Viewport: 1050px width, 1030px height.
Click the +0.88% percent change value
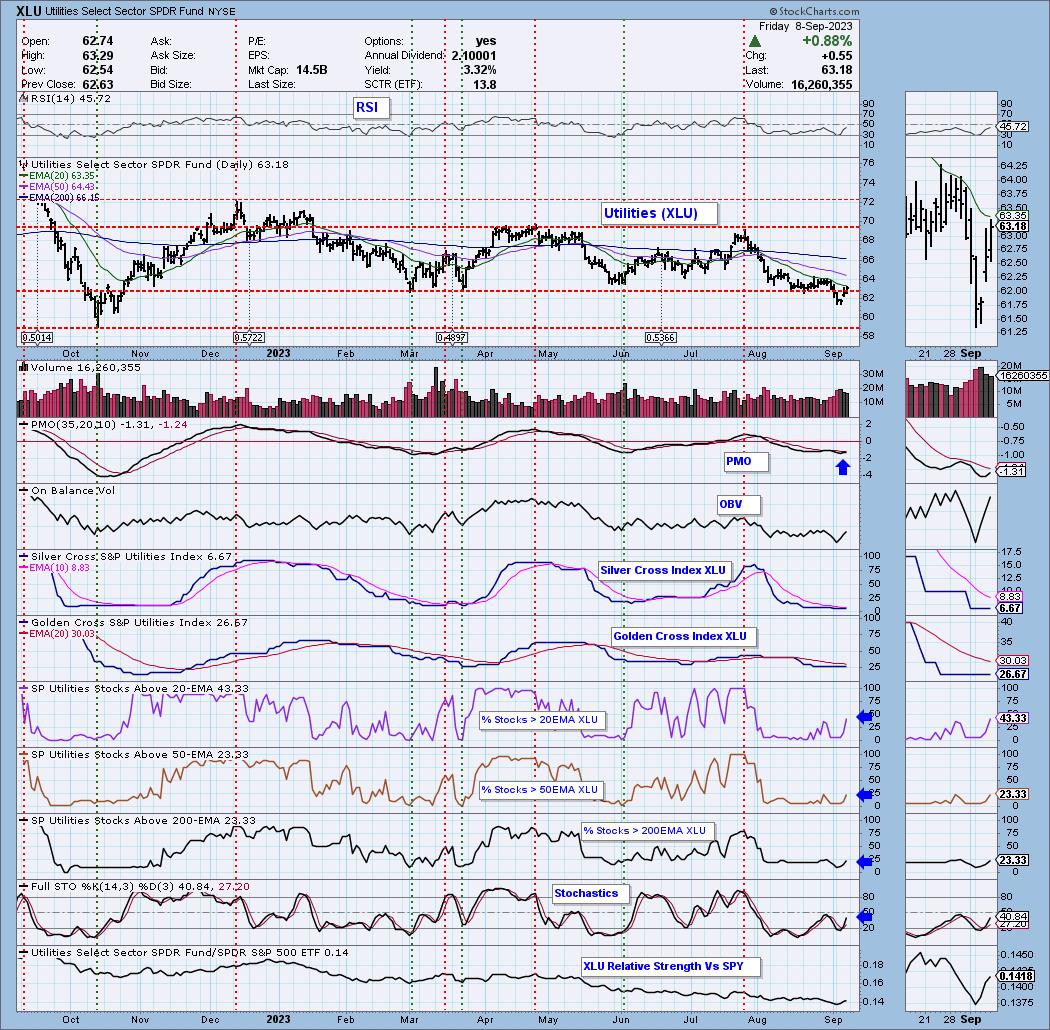coord(827,41)
